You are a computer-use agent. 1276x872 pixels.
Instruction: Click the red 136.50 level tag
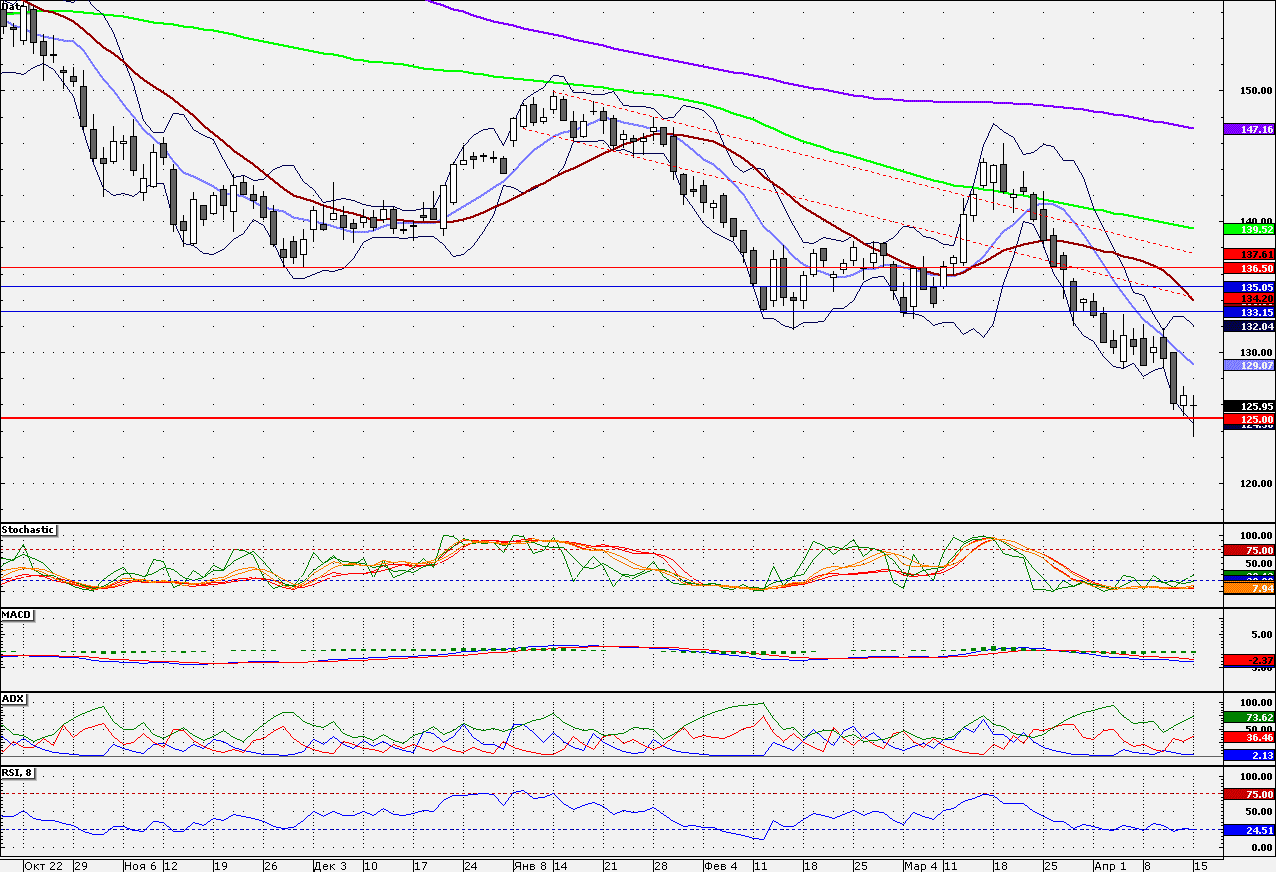click(1249, 268)
